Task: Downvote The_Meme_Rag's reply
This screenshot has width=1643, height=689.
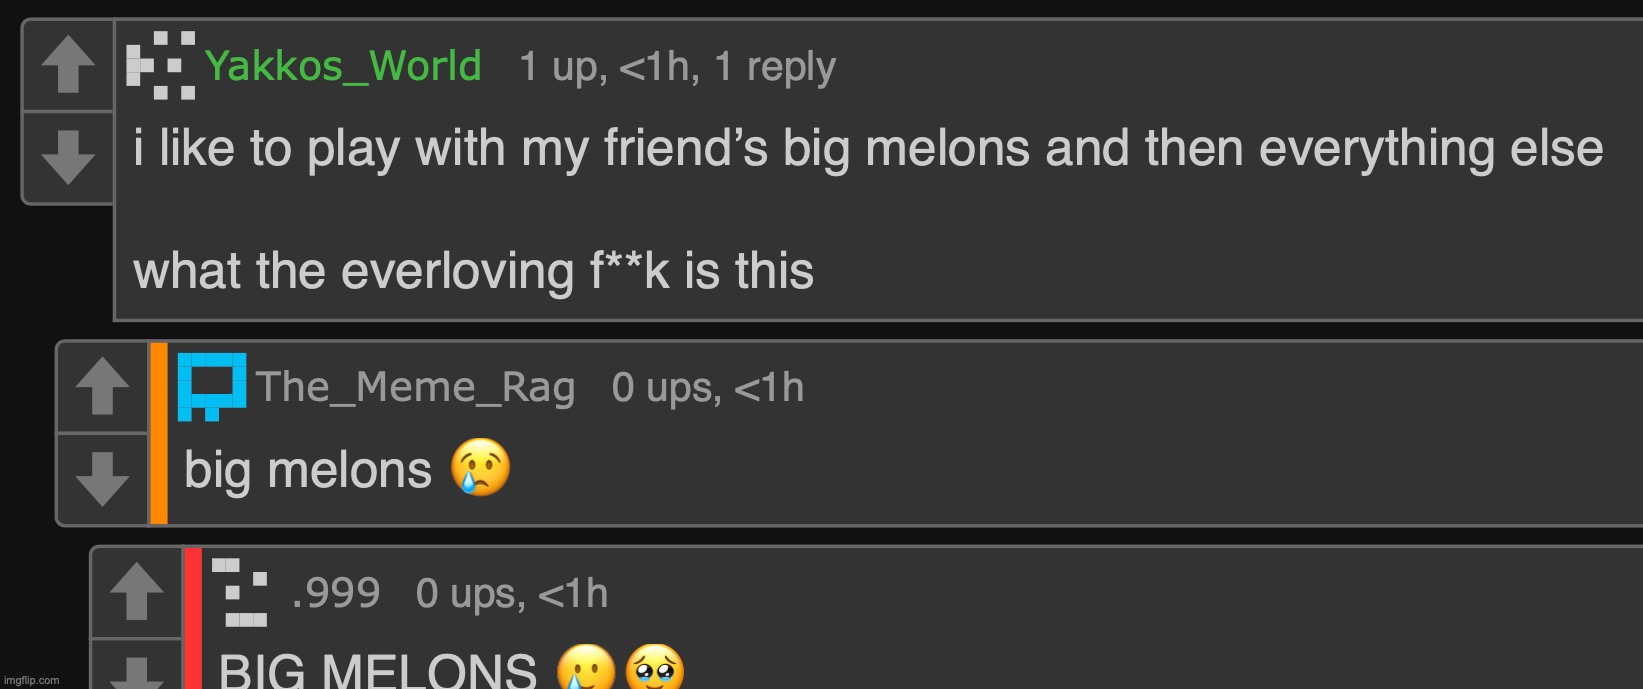Action: click(102, 478)
